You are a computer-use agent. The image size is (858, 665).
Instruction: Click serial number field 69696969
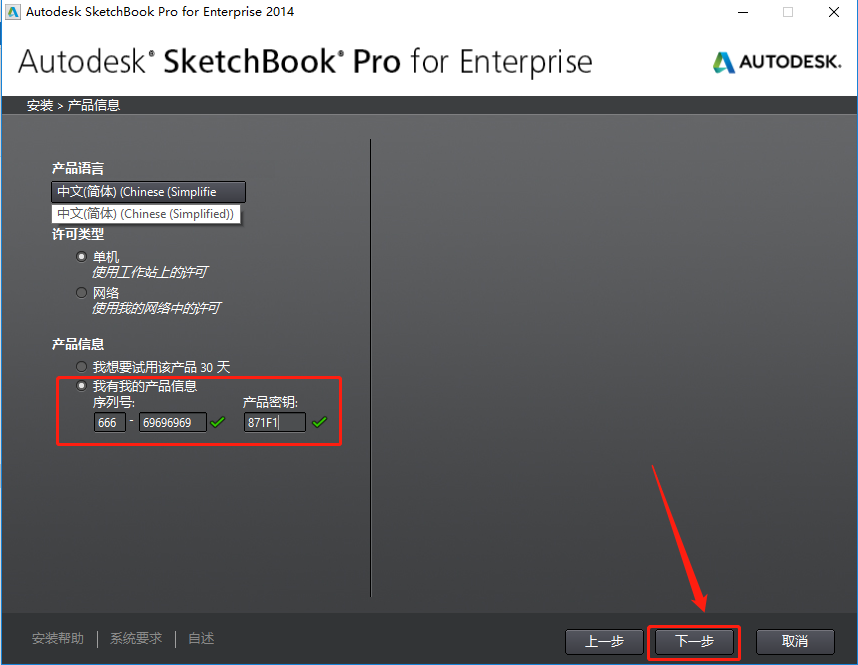click(x=172, y=422)
